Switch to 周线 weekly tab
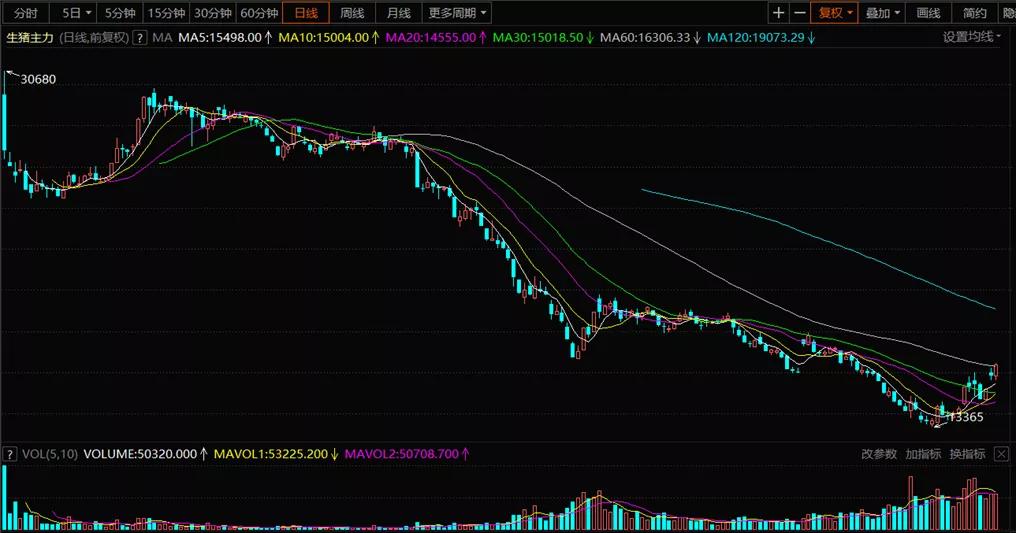Screen dimensions: 1016x533 [352, 12]
